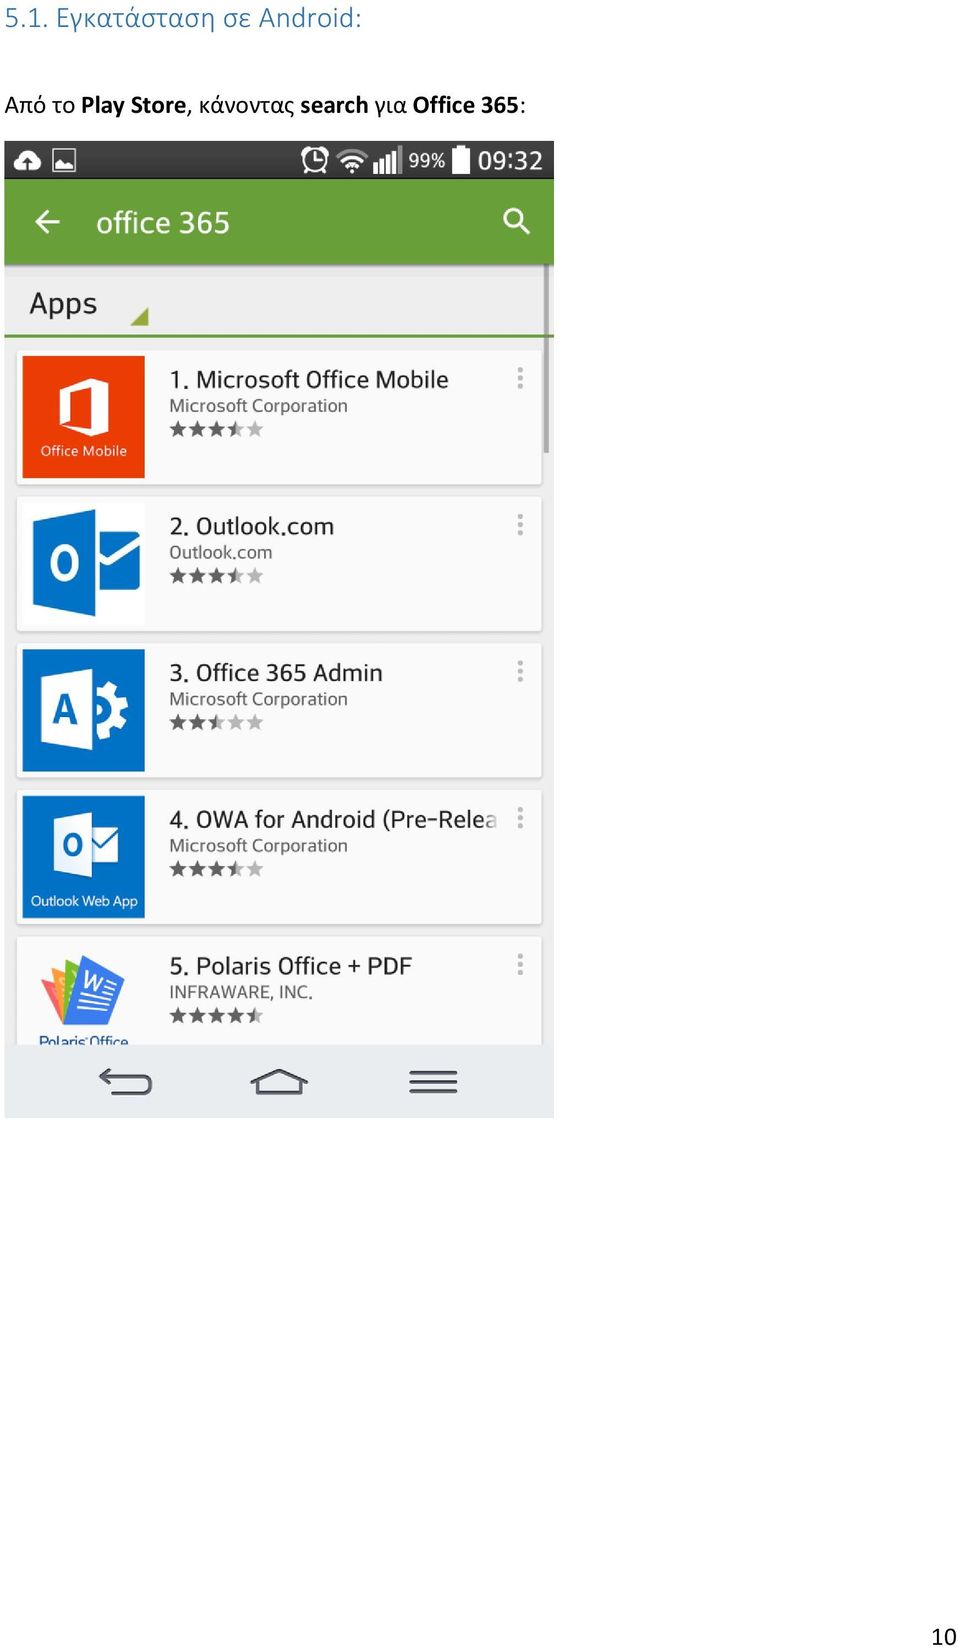Click star rating of OWA for Android
The image size is (960, 1647).
216,869
